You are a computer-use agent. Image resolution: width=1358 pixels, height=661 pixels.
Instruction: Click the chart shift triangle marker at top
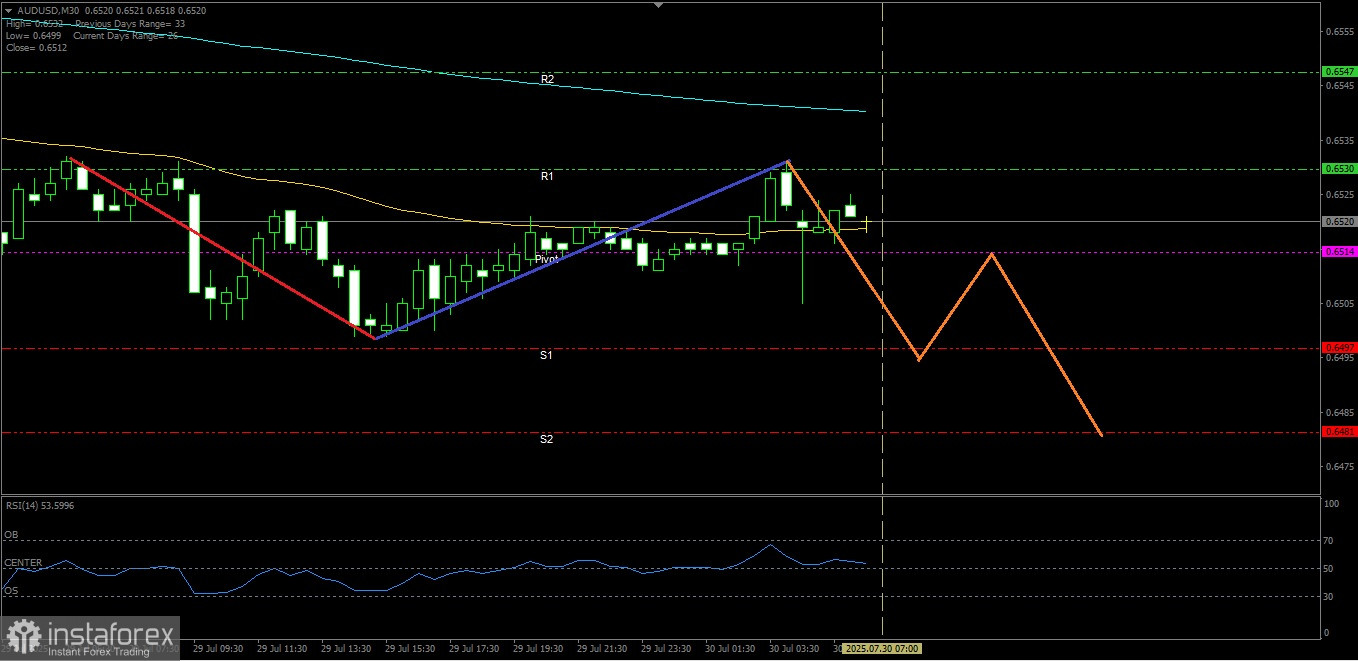pos(658,5)
